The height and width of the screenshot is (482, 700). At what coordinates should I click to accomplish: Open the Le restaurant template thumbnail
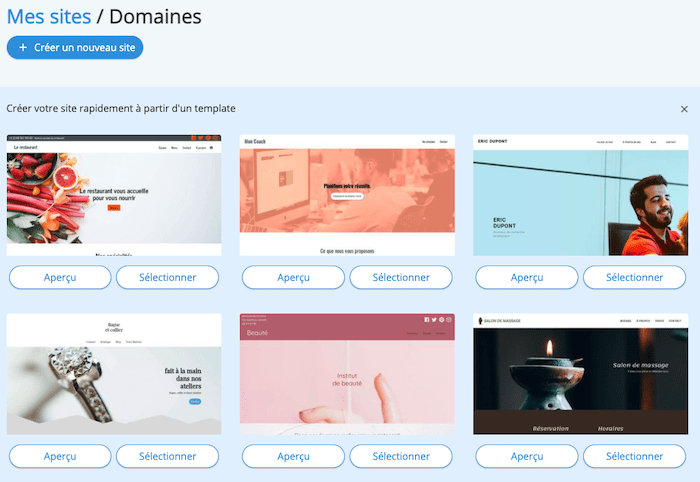114,195
